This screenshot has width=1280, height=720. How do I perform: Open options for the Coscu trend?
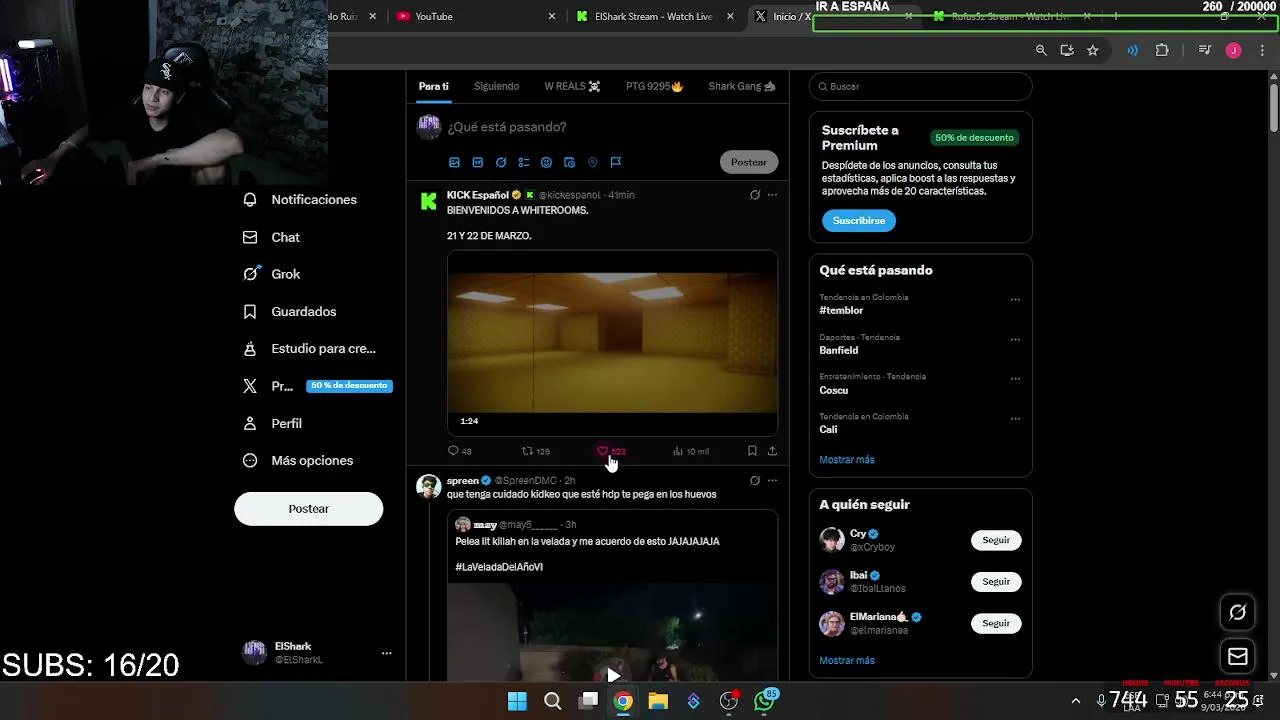coord(1015,379)
